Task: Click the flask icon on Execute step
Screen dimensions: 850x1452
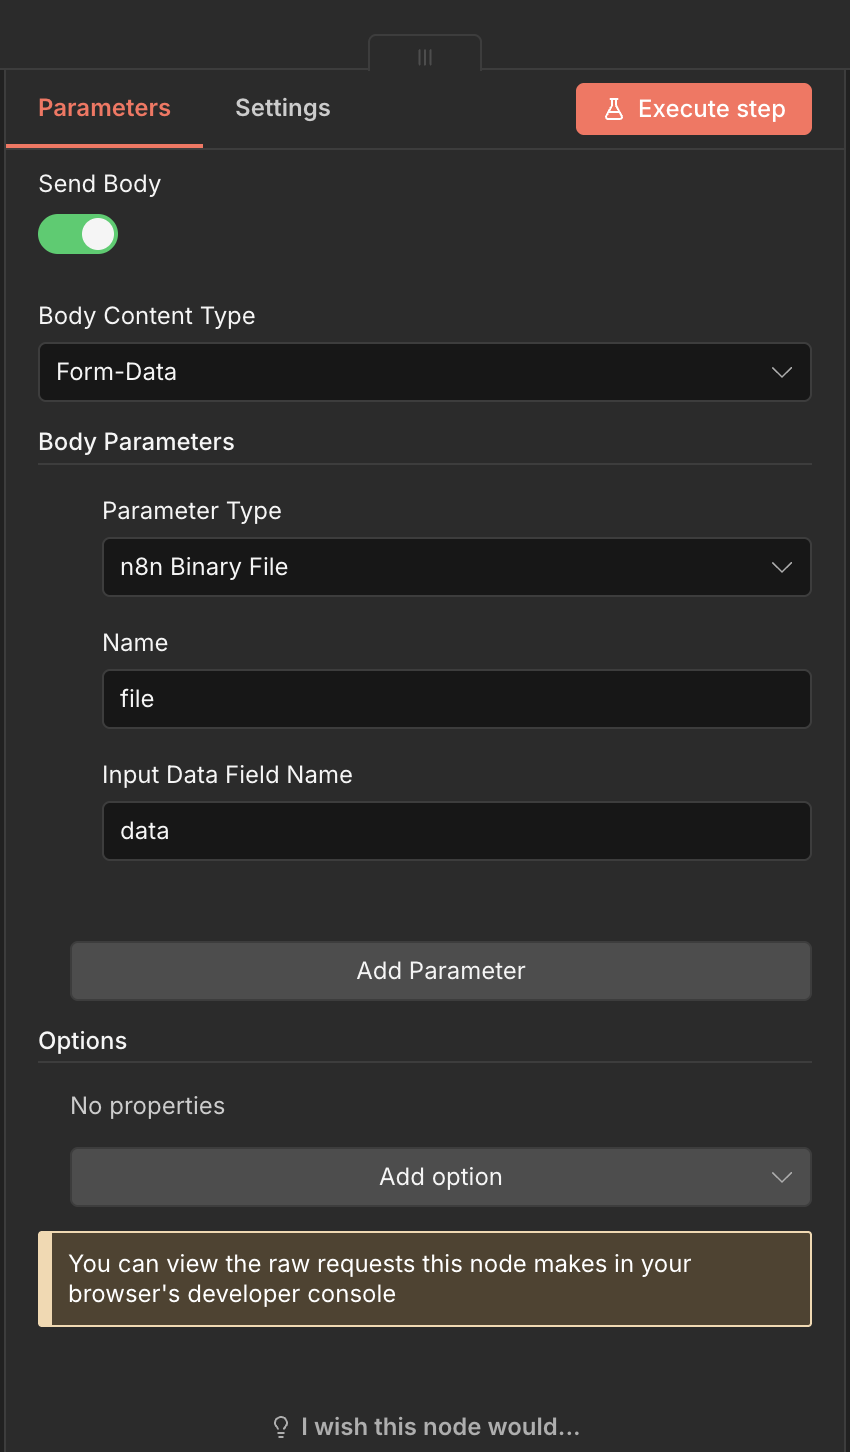Action: (x=613, y=109)
